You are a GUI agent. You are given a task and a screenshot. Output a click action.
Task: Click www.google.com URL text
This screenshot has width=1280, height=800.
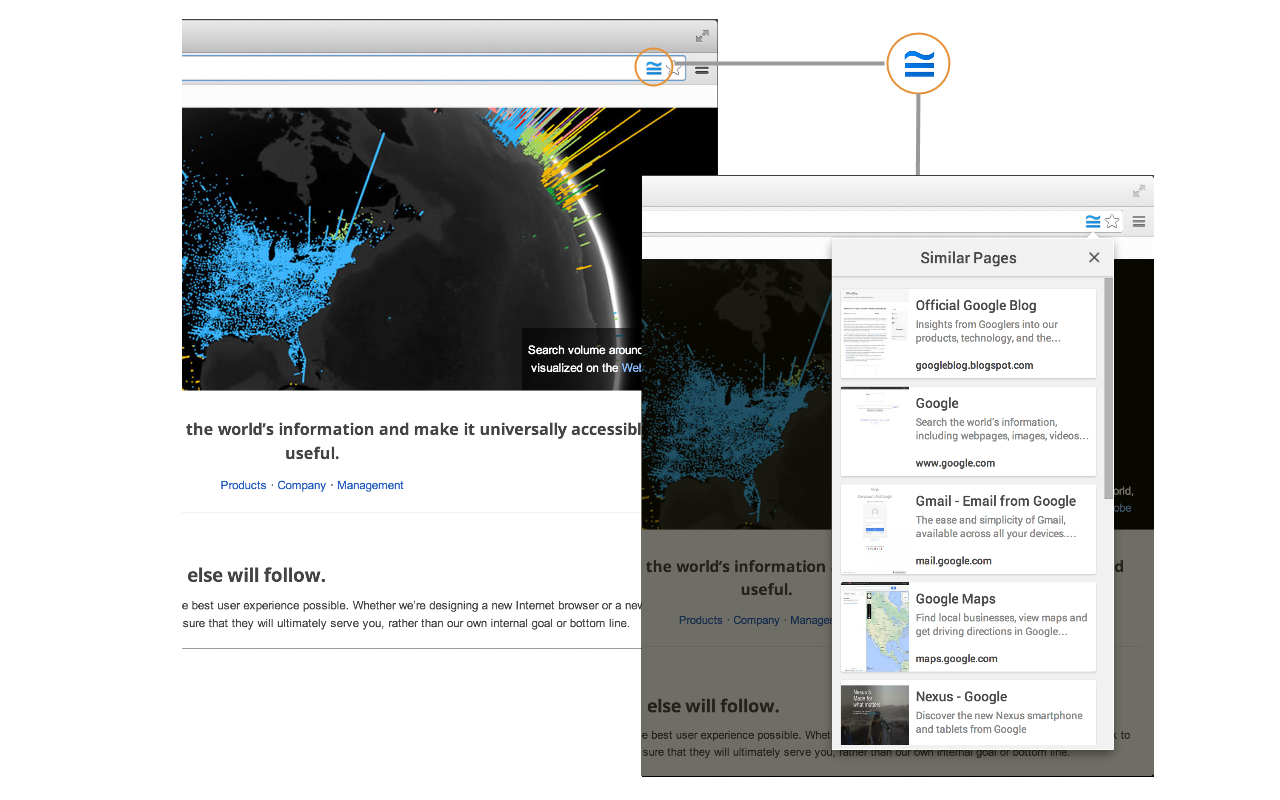(955, 464)
